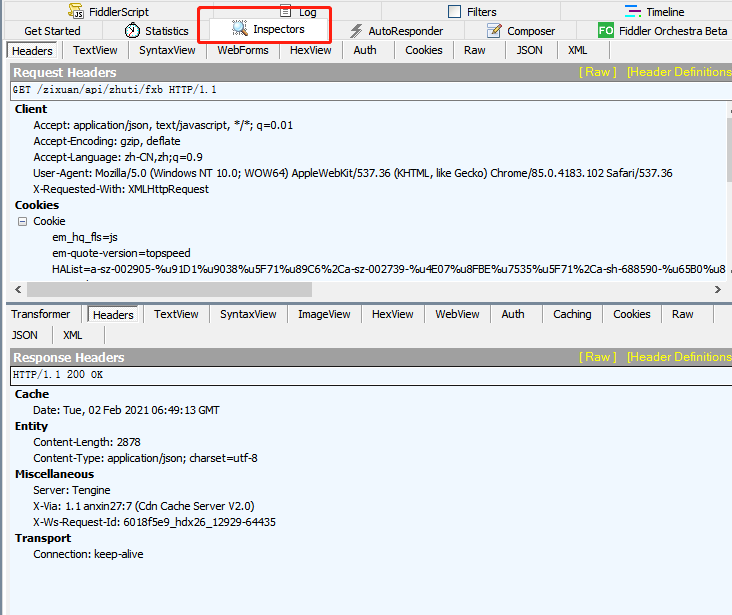Image resolution: width=732 pixels, height=615 pixels.
Task: Select the Accept-Language header row
Action: pos(118,157)
